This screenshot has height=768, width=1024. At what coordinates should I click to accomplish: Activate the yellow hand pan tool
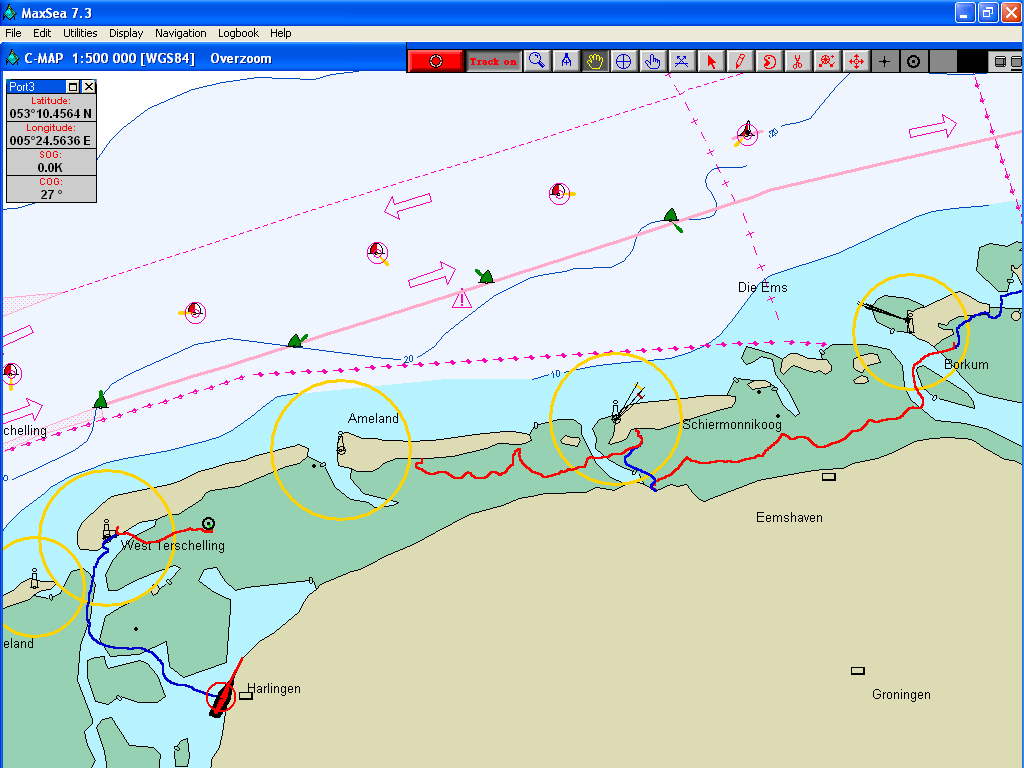595,61
